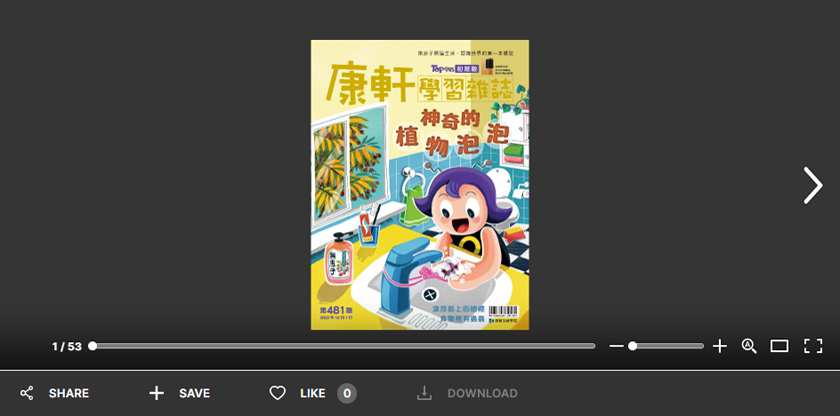Screen dimensions: 840x416
Task: Click the SAVE label
Action: pyautogui.click(x=194, y=394)
